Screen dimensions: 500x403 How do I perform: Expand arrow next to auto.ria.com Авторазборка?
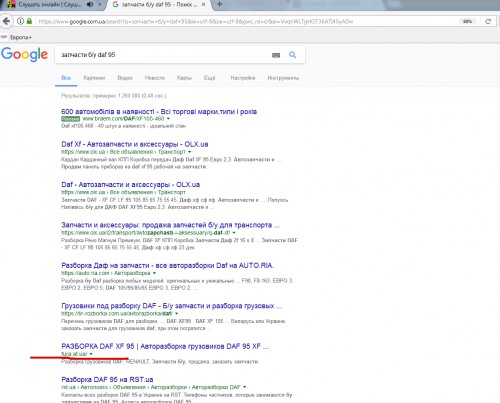(x=154, y=273)
